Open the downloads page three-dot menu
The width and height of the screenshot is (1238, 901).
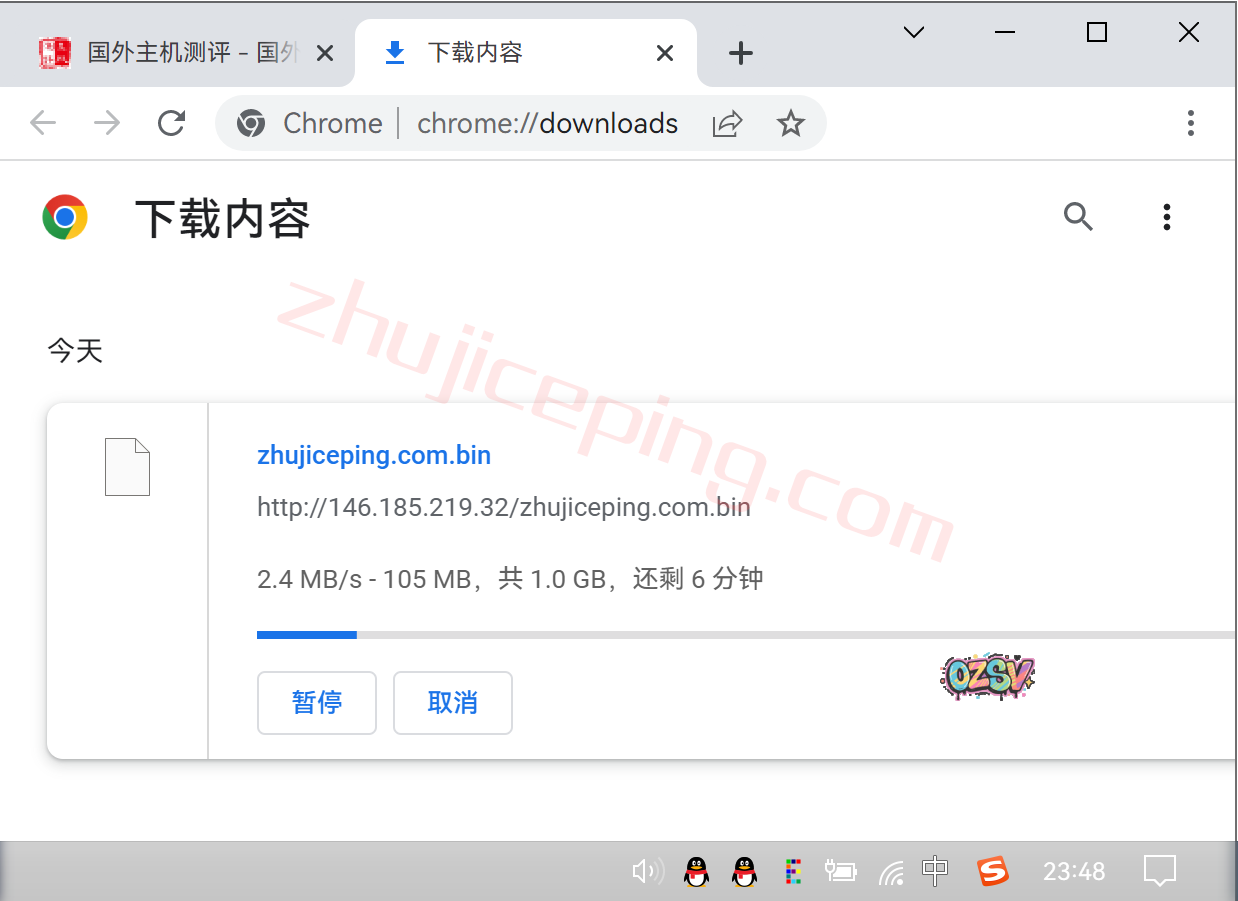tap(1166, 216)
